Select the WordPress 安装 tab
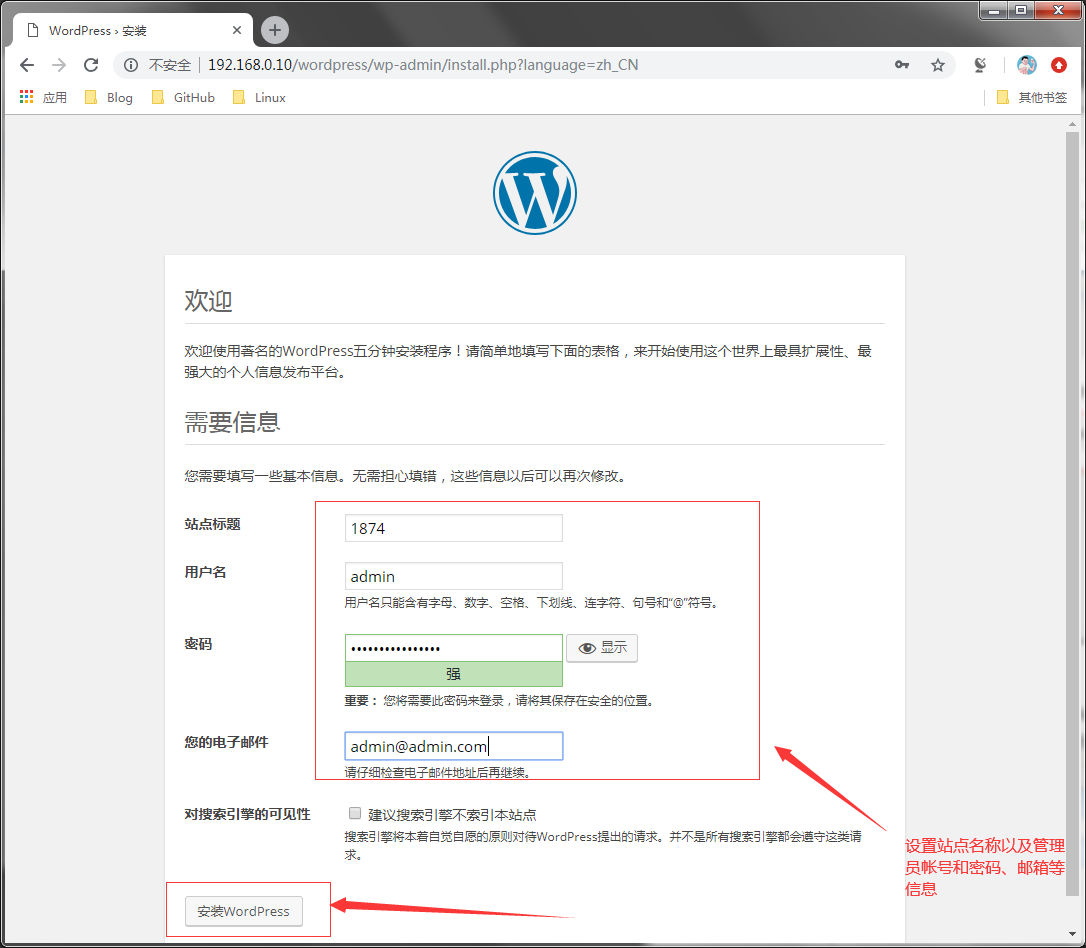1086x948 pixels. pos(132,30)
